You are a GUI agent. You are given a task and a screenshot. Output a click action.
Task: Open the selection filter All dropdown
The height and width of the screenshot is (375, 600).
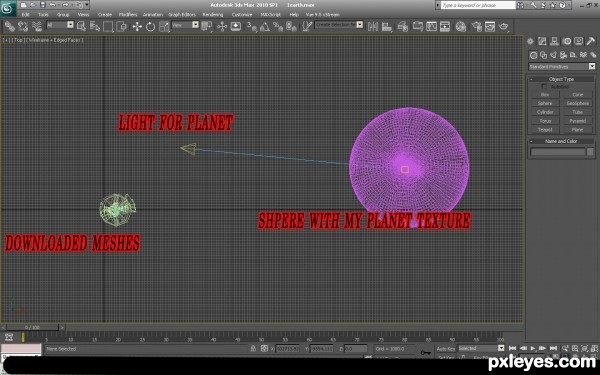tap(60, 25)
